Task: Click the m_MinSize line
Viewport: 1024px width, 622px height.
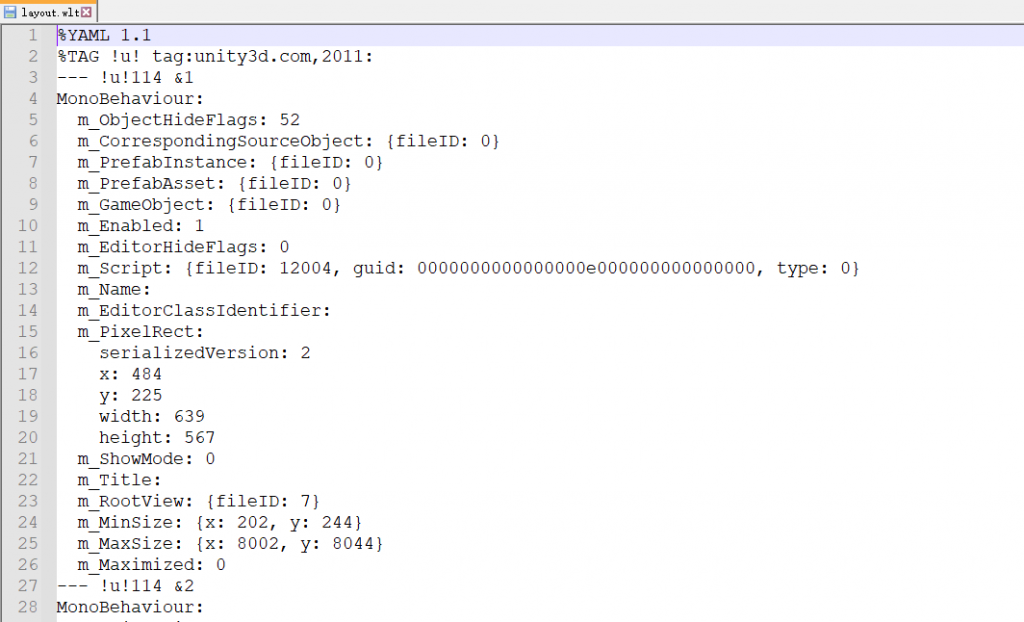Action: point(219,522)
